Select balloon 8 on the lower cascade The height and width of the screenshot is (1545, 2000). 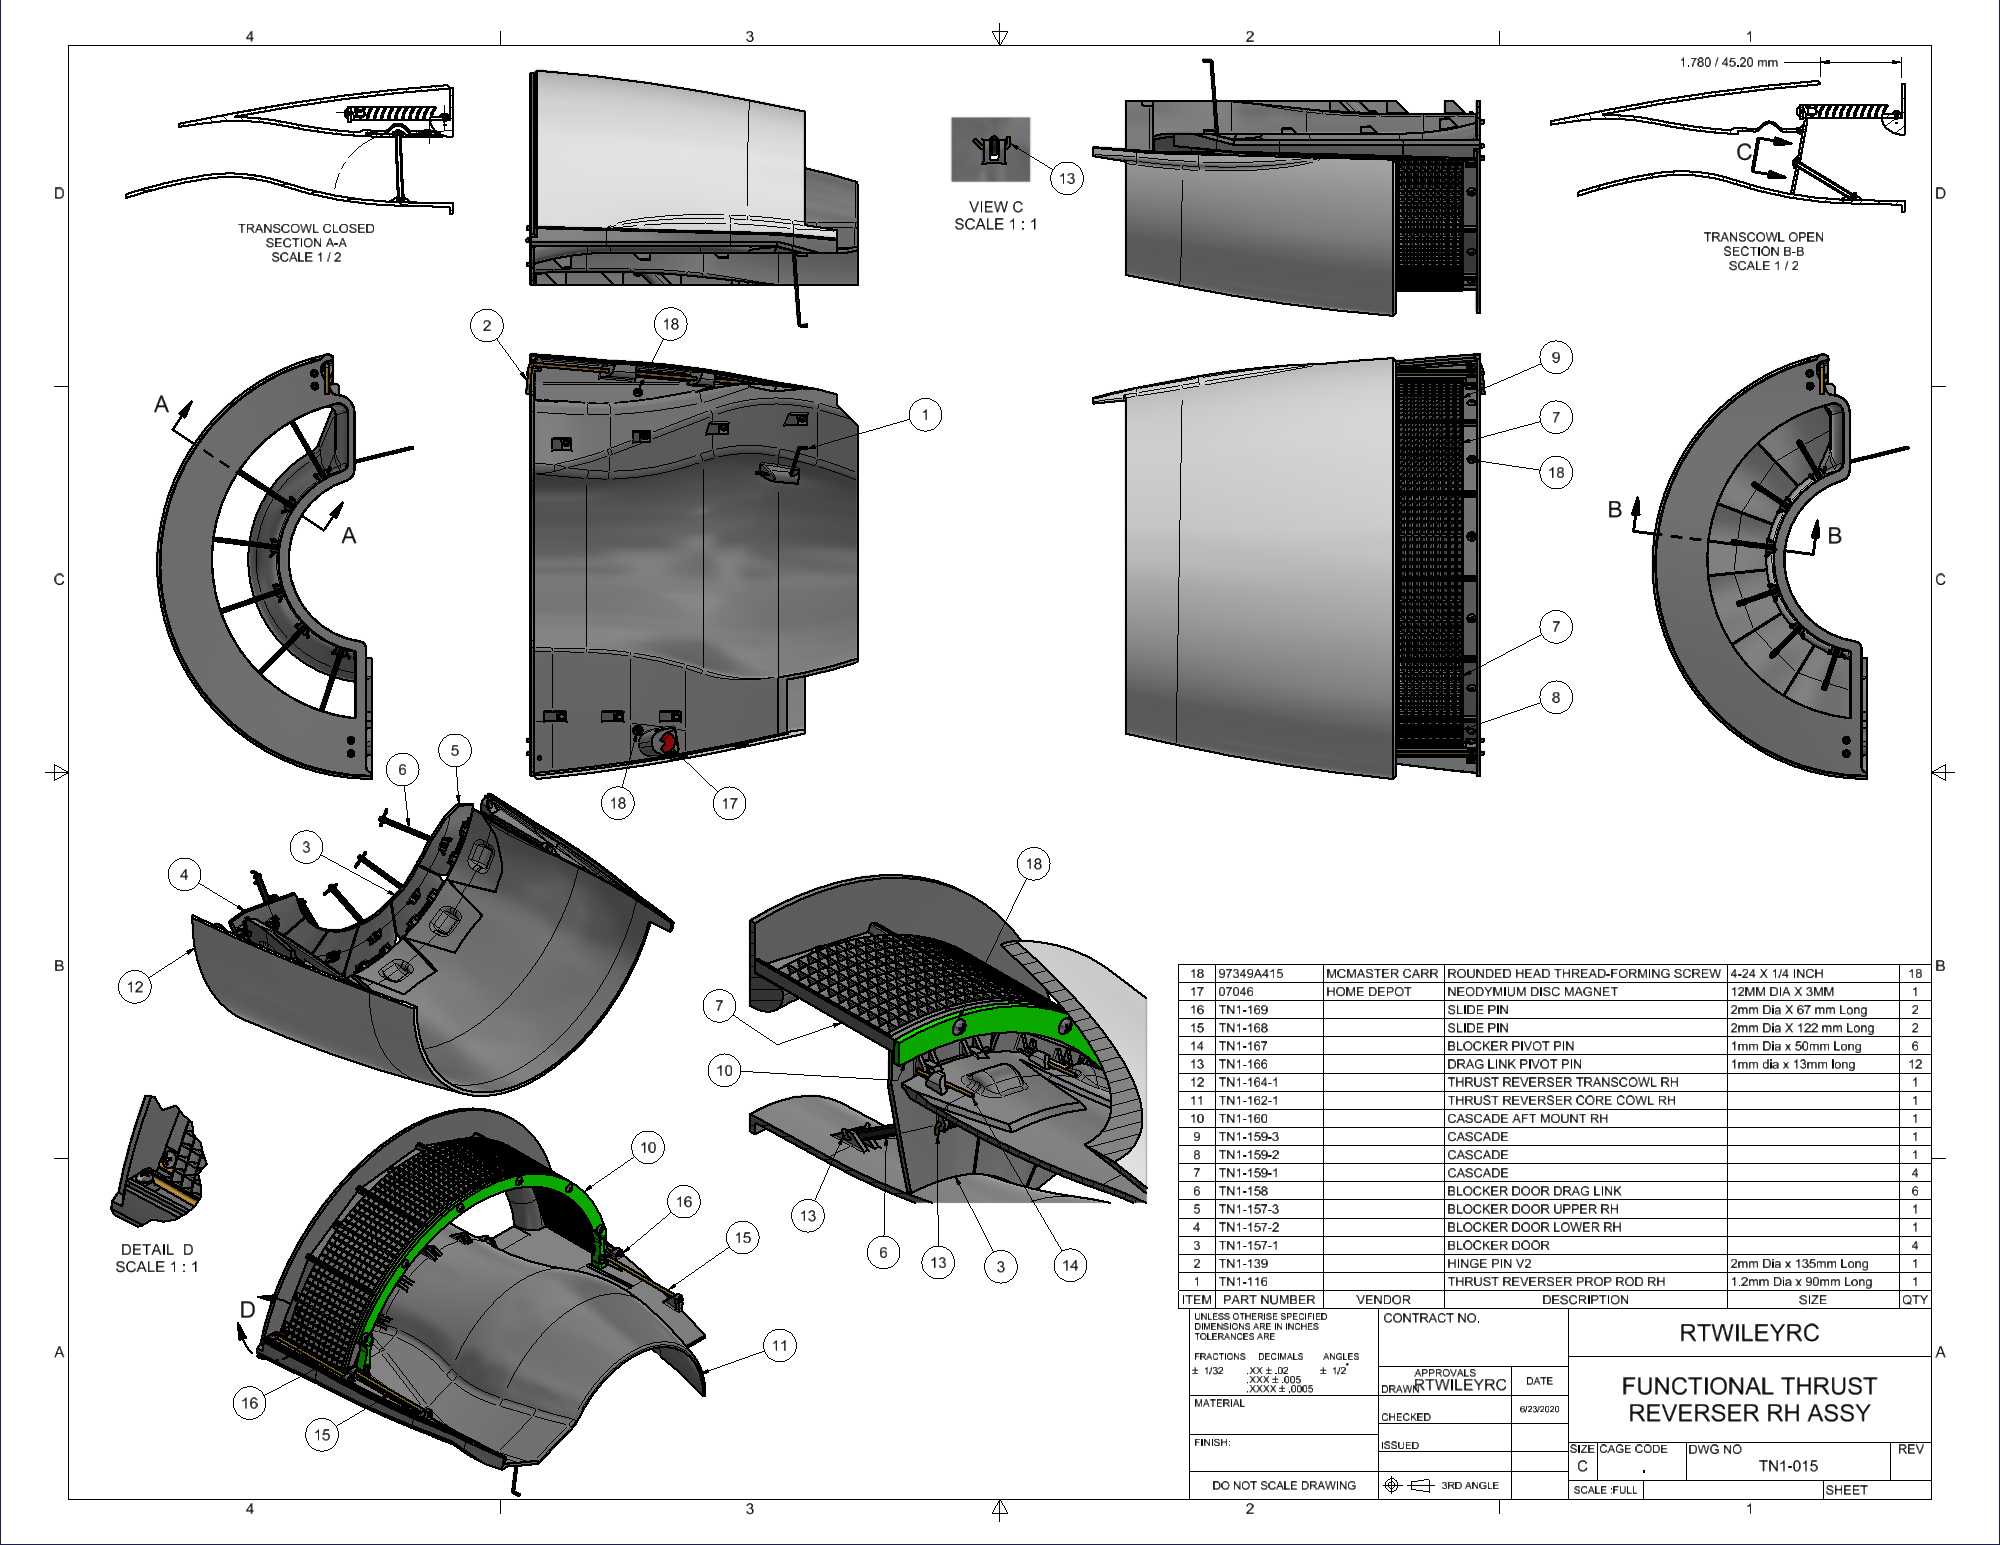pyautogui.click(x=1555, y=697)
